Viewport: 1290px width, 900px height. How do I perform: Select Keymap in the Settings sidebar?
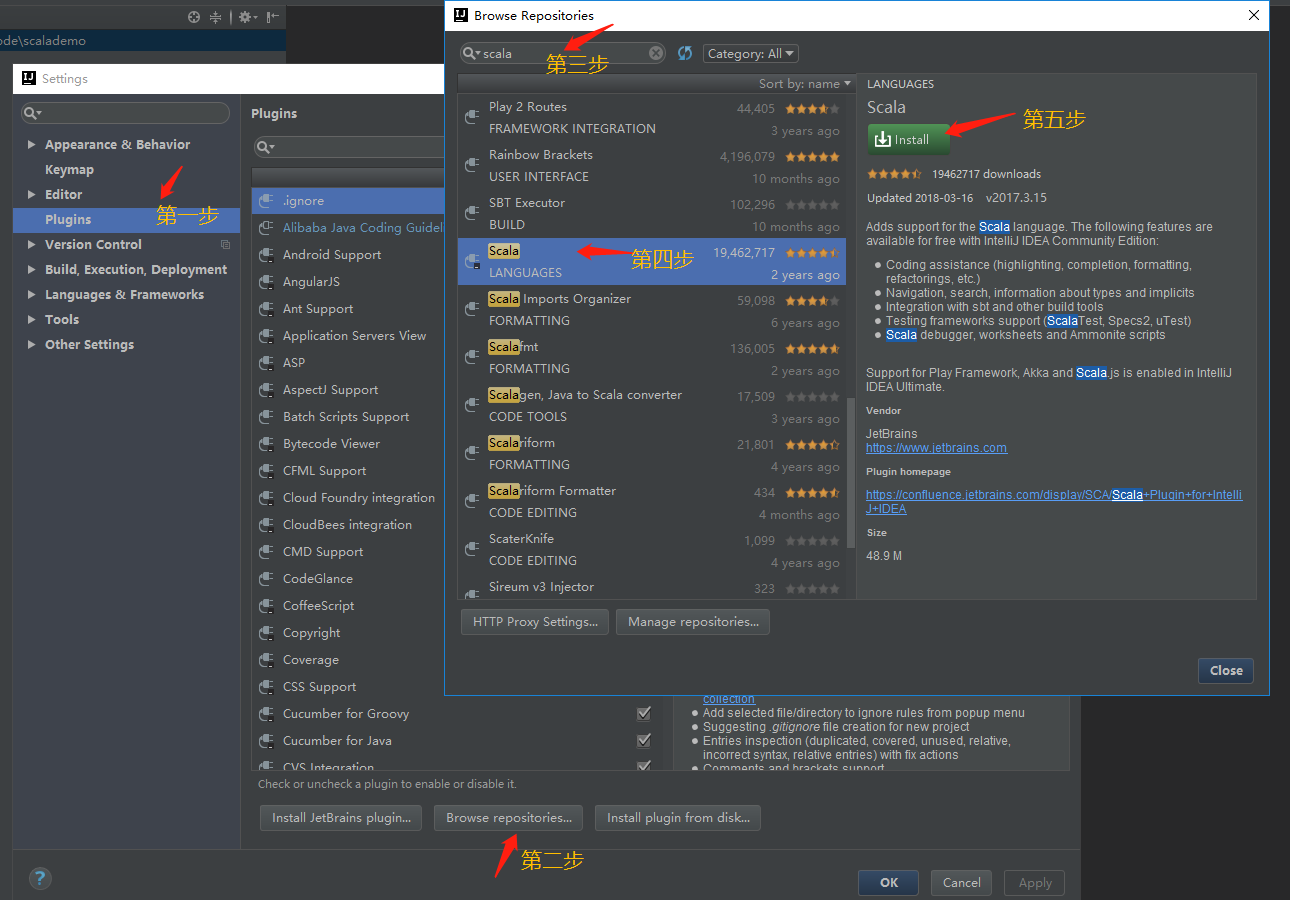click(x=69, y=169)
